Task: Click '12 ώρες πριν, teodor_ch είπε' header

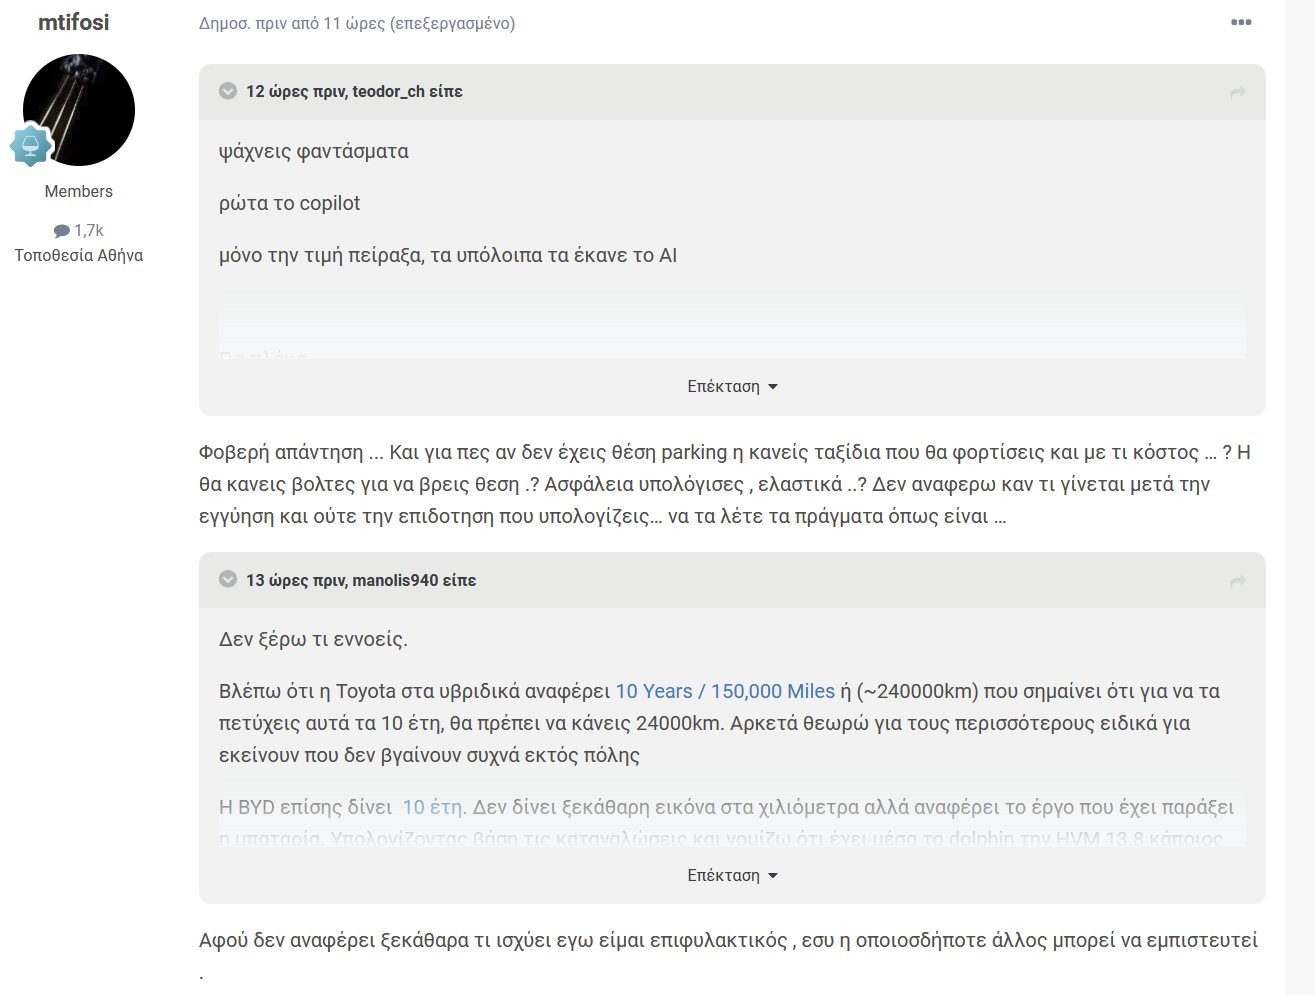Action: pyautogui.click(x=354, y=91)
